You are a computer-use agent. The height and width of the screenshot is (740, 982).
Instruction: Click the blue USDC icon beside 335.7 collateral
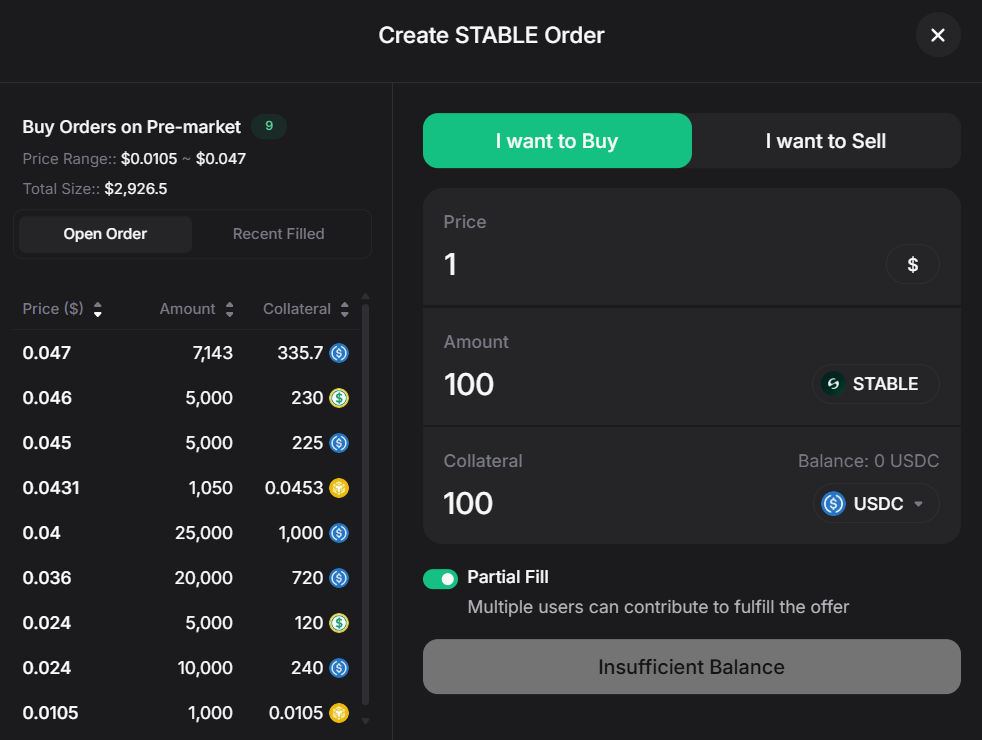pyautogui.click(x=338, y=353)
